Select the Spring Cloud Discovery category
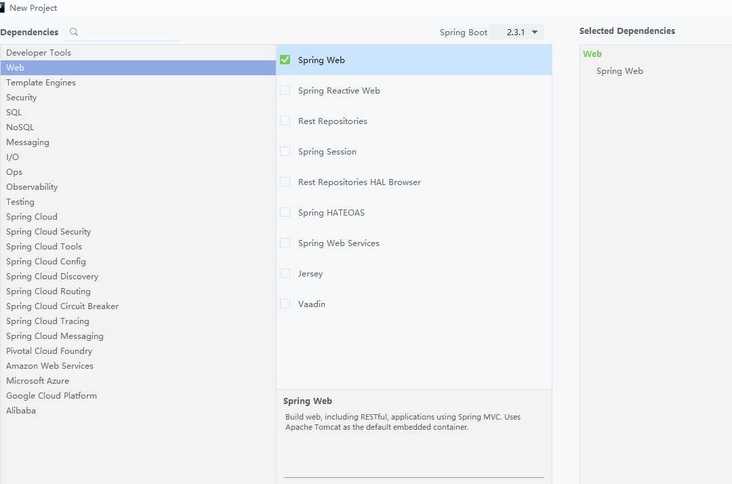Viewport: 732px width, 484px height. tap(52, 277)
